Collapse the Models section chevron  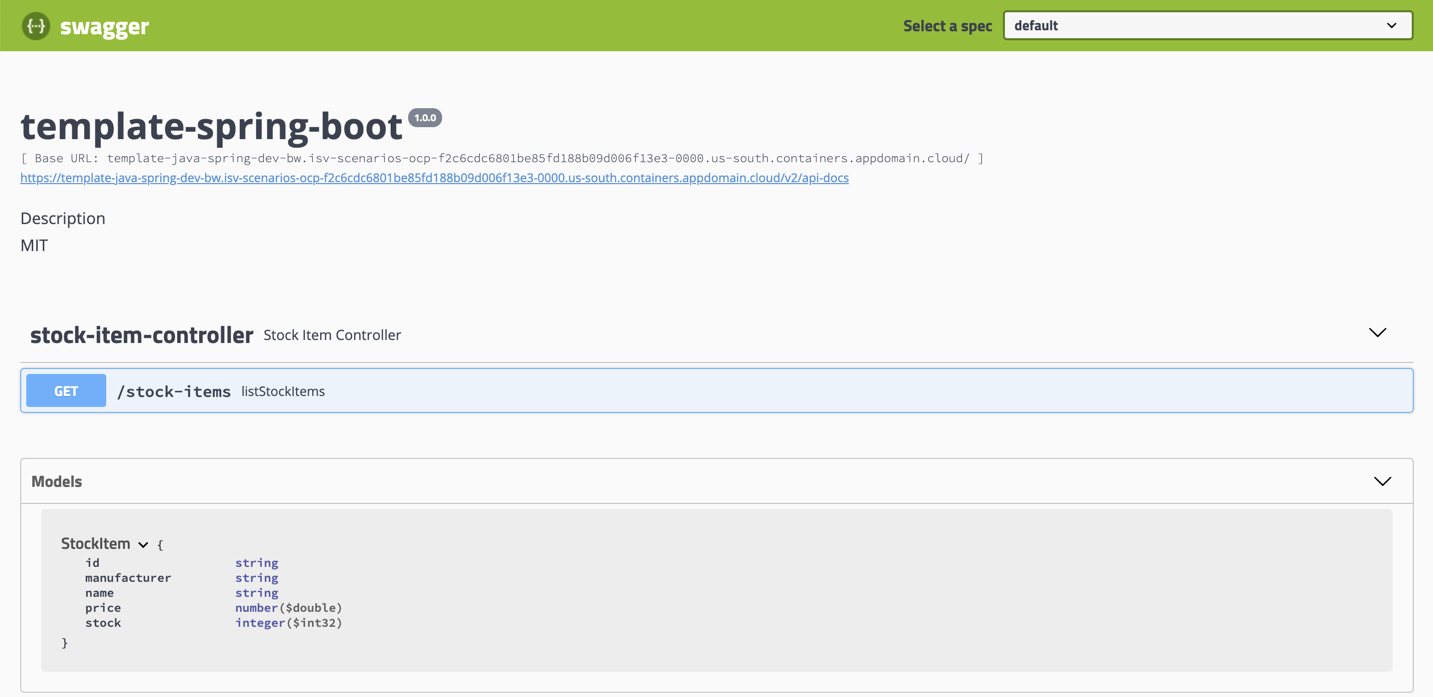[x=1382, y=482]
